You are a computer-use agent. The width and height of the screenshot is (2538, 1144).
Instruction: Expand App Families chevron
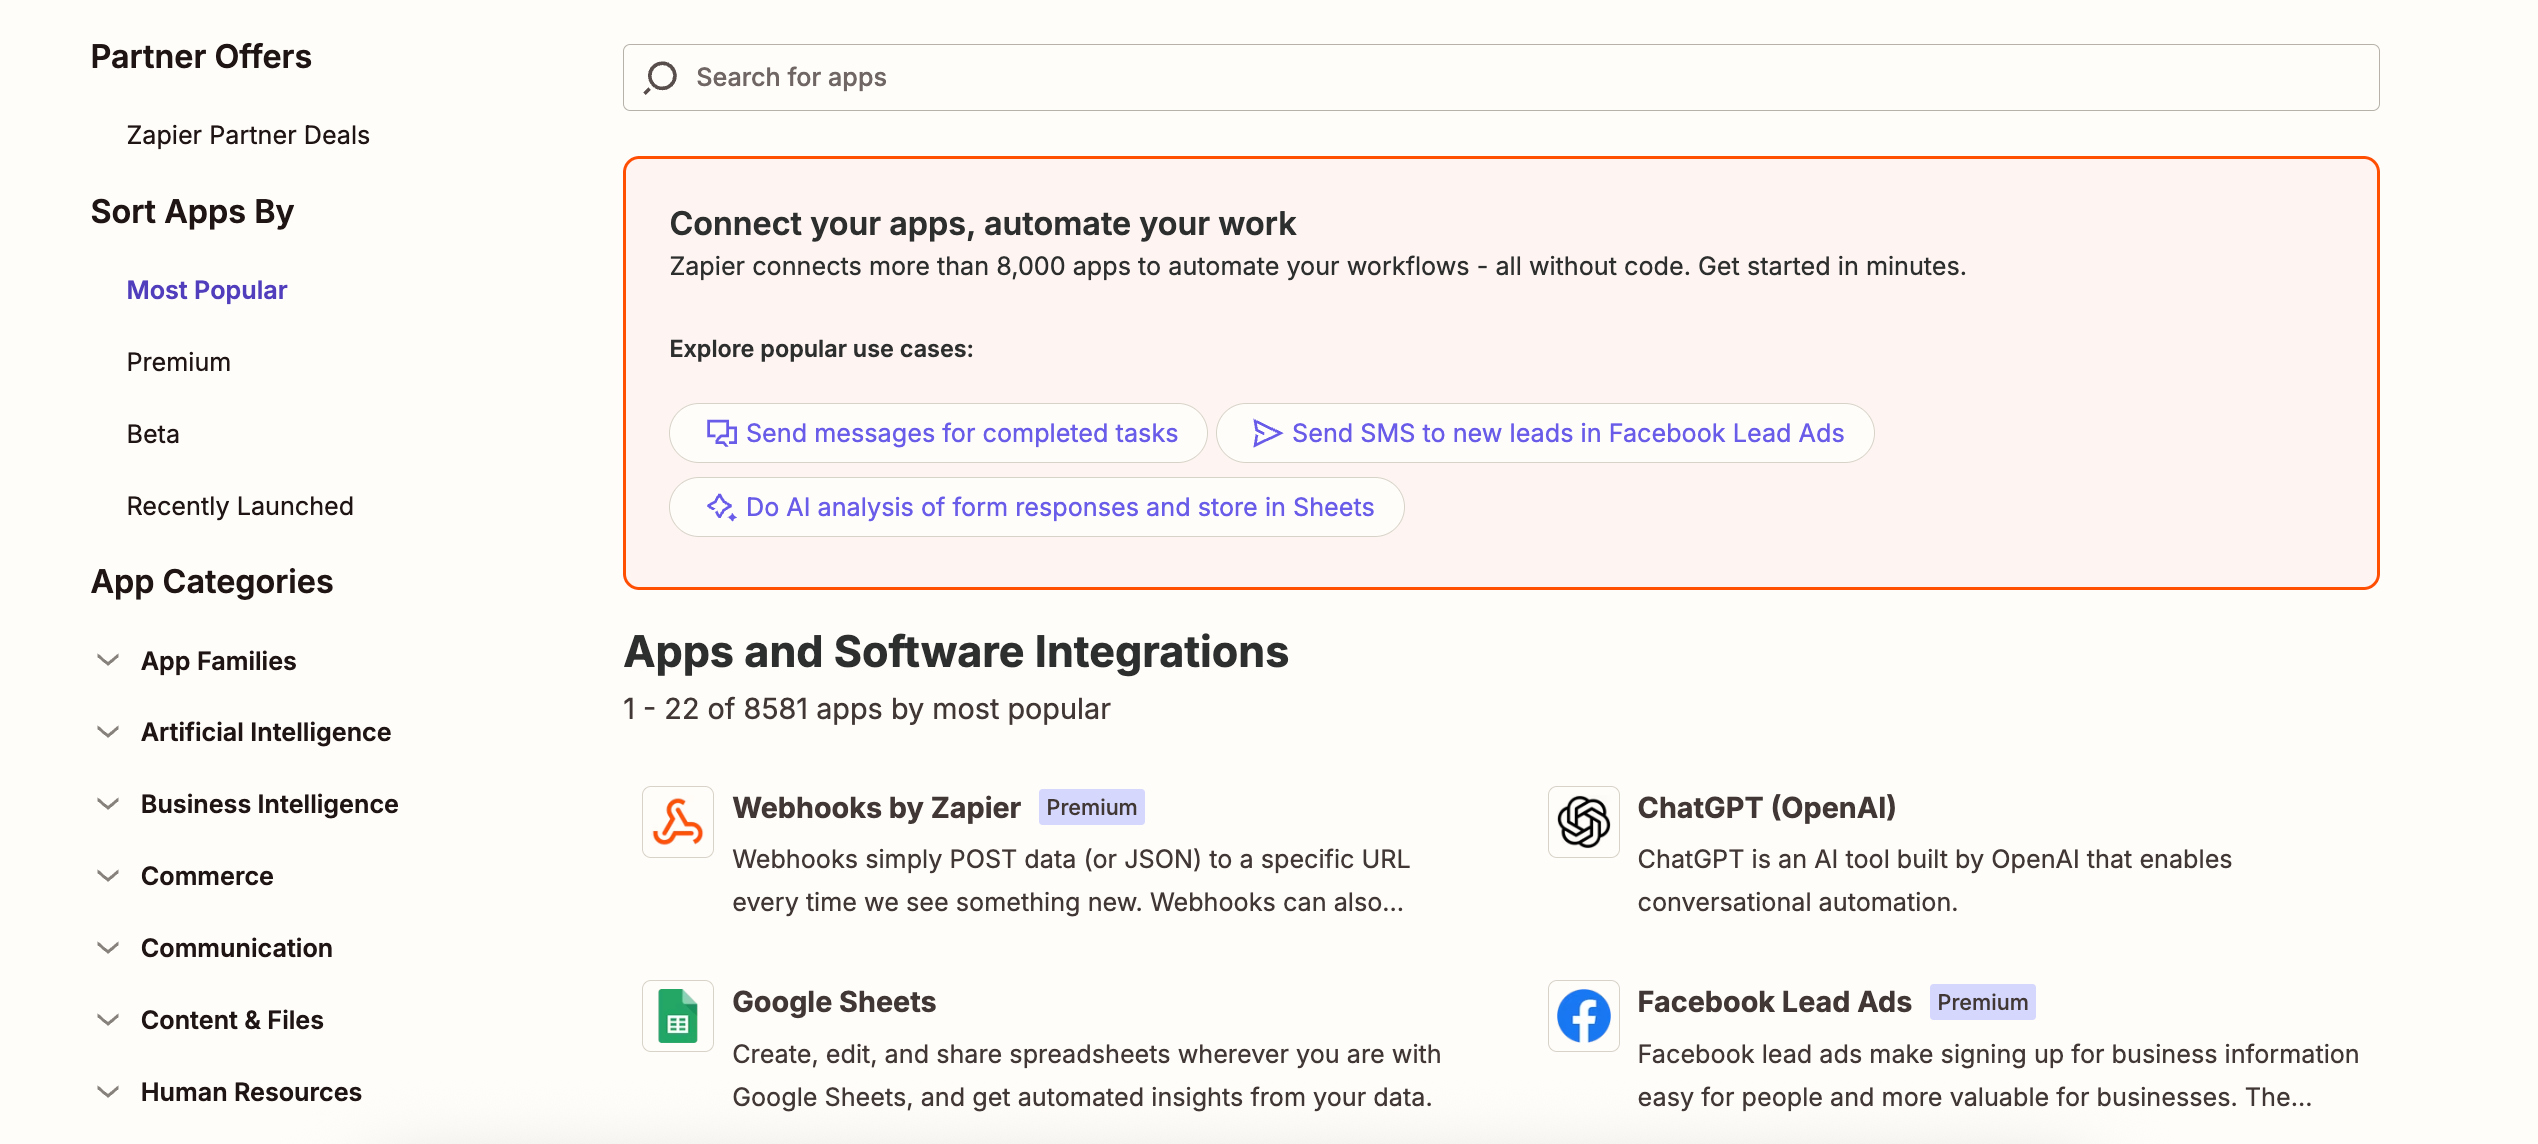pos(108,660)
